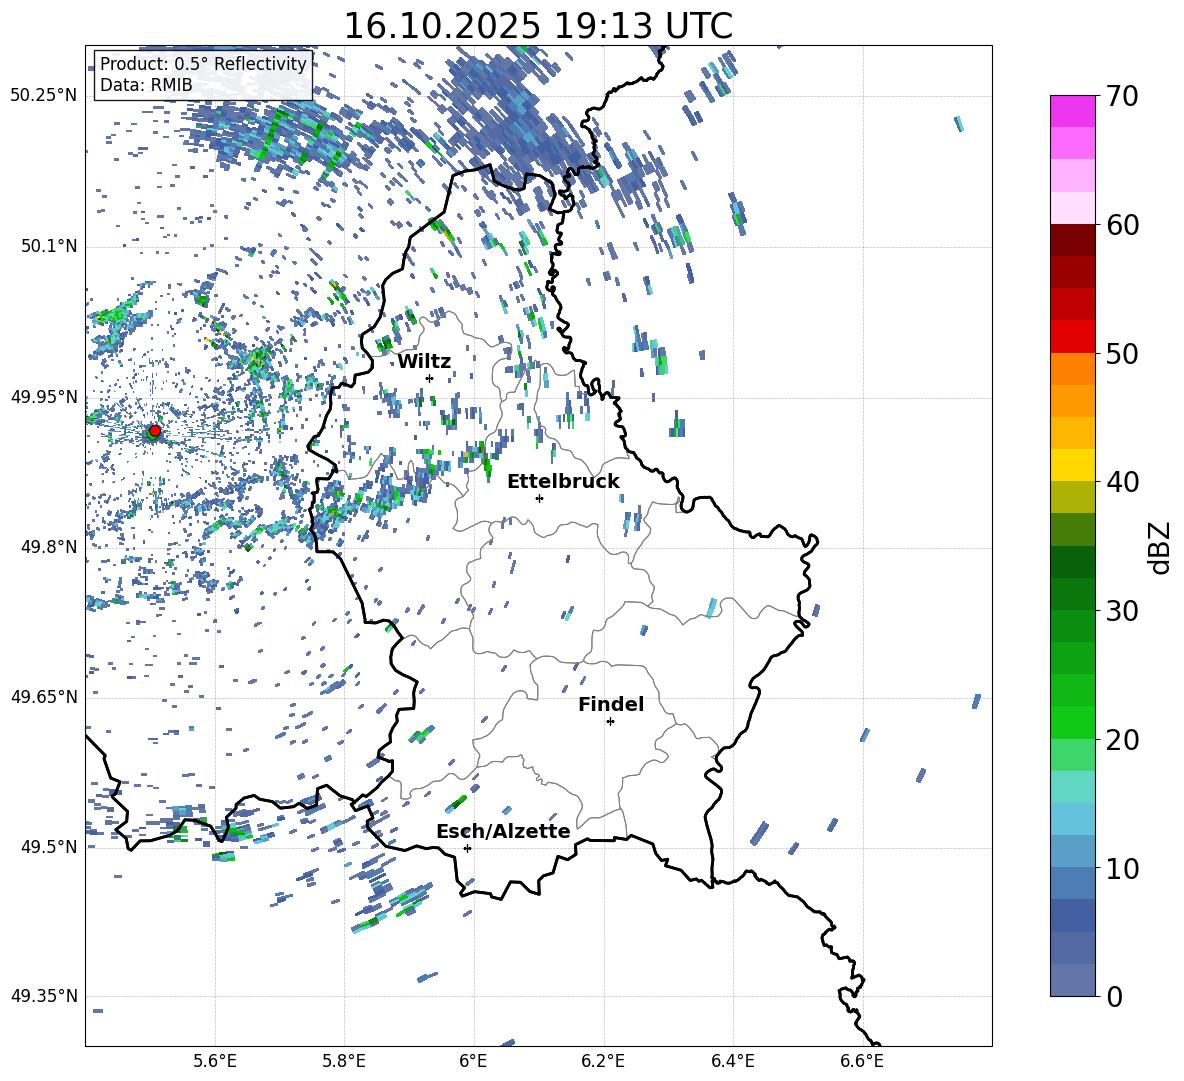Click the colorbar tick label 70
The height and width of the screenshot is (1081, 1184).
point(1123,96)
